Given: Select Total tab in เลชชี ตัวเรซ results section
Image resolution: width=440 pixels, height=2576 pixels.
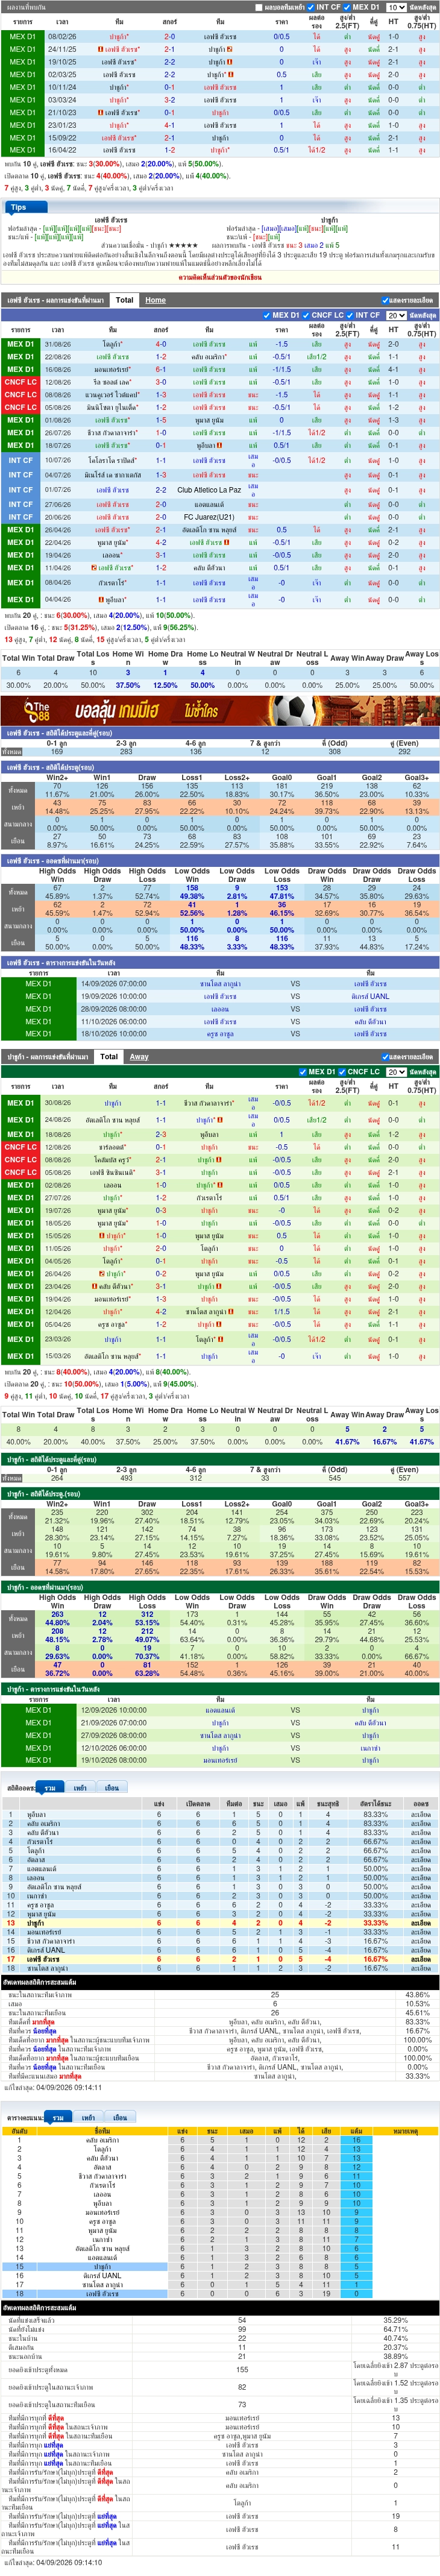Looking at the screenshot, I should (x=124, y=300).
